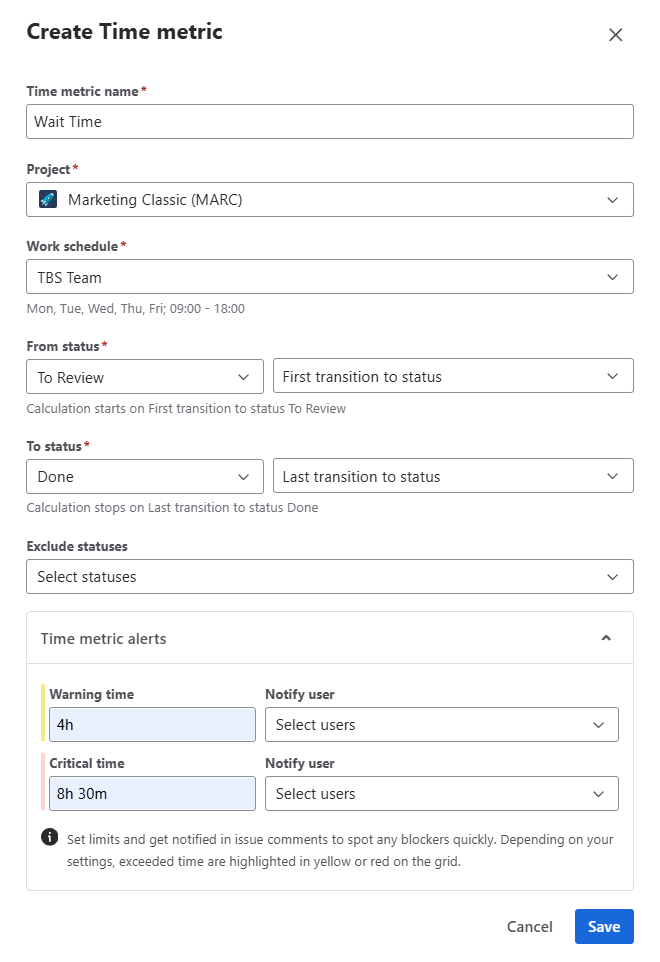Change the First transition to status option
This screenshot has height=962, width=660.
point(452,377)
